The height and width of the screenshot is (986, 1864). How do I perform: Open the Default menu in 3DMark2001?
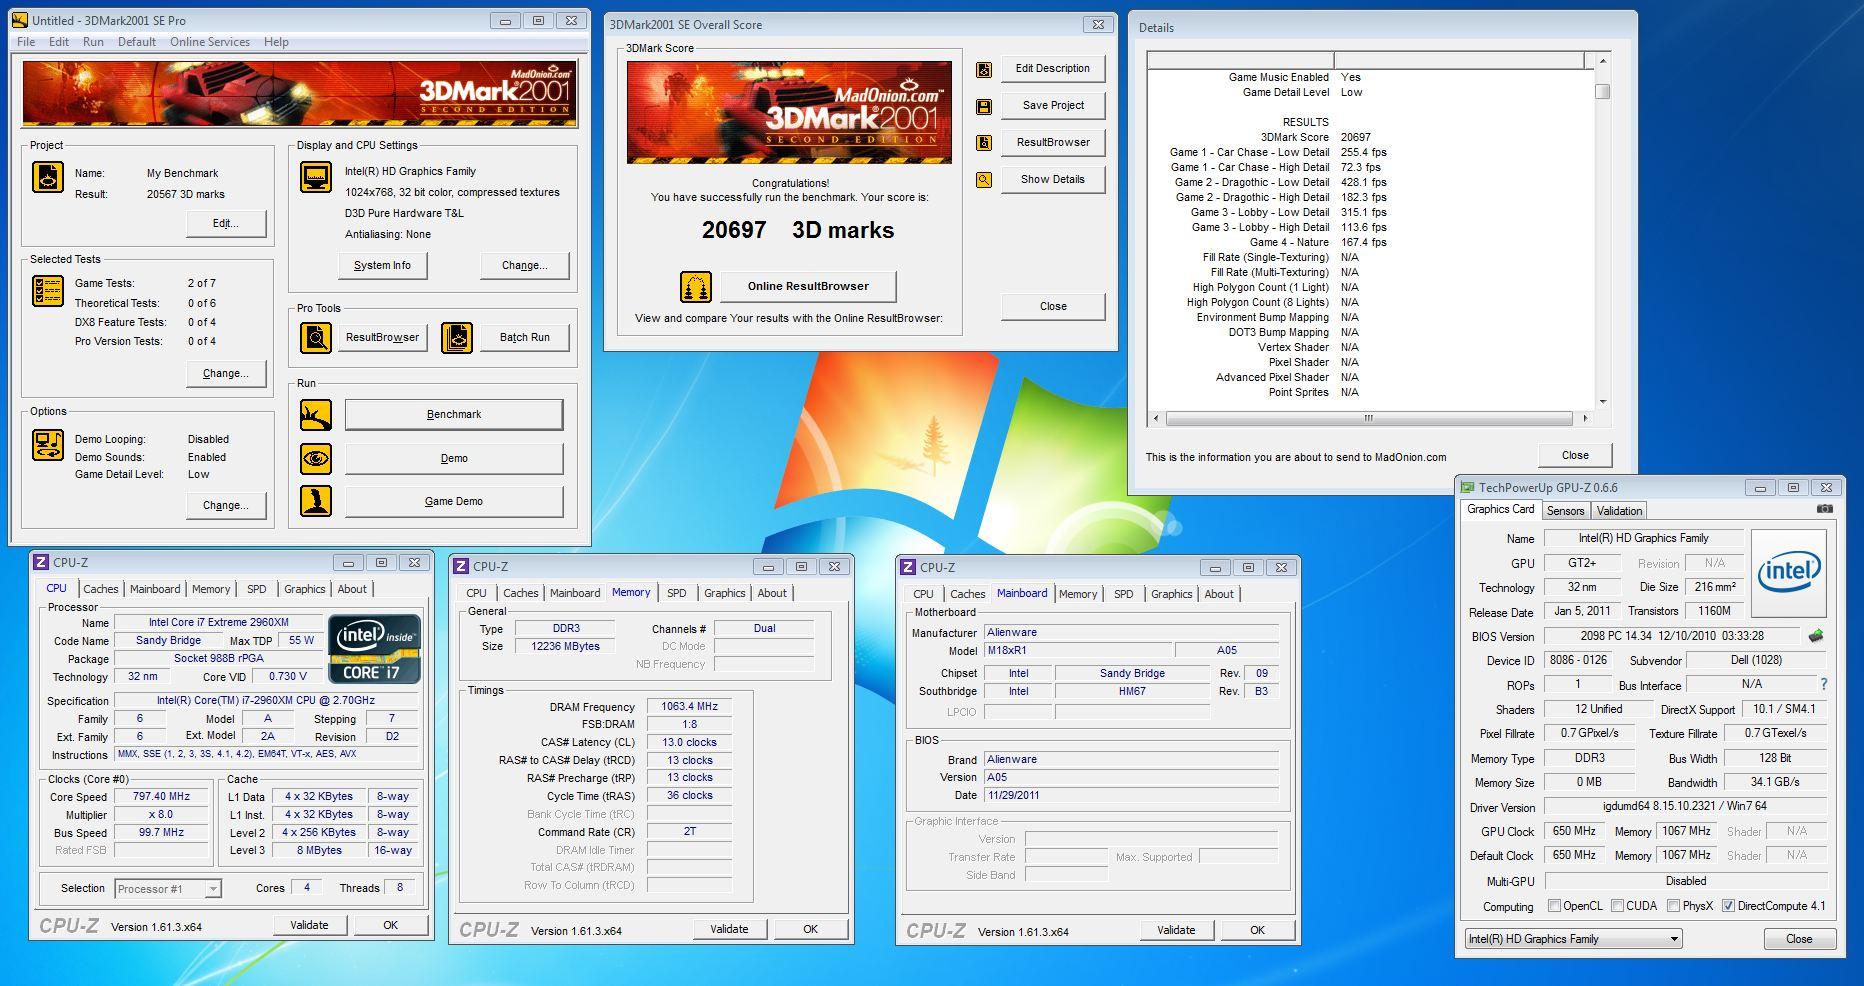(137, 42)
